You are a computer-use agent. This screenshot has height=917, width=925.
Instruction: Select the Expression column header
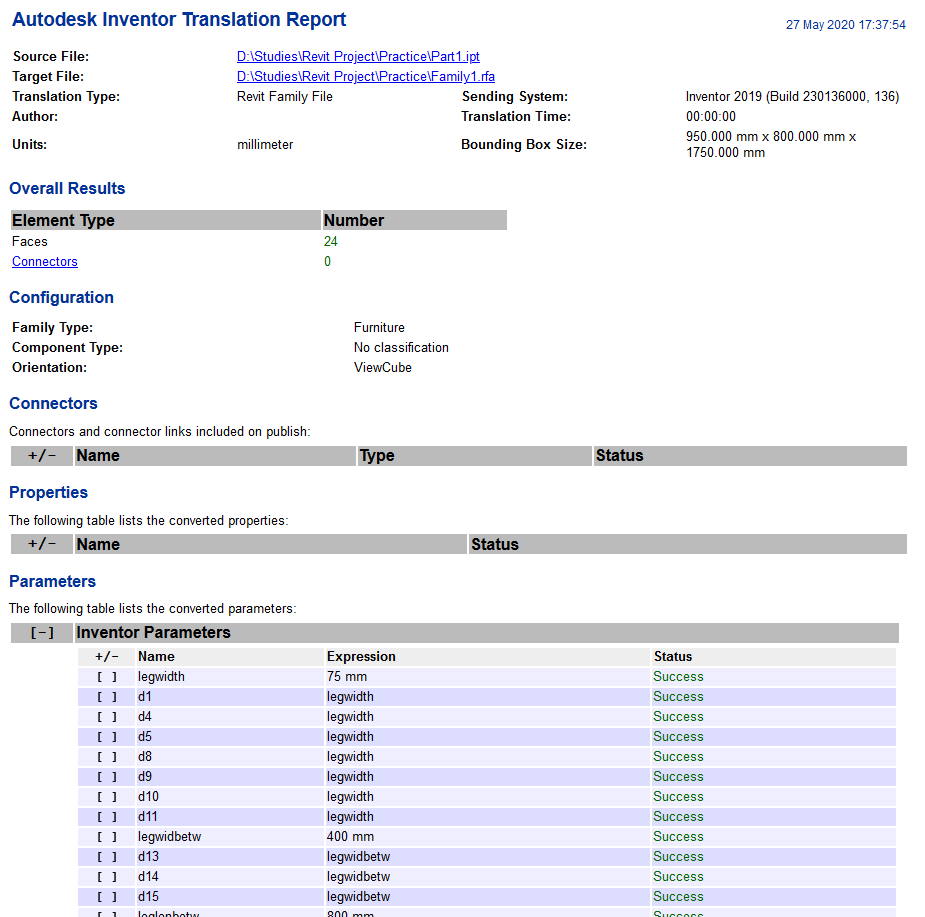point(360,656)
